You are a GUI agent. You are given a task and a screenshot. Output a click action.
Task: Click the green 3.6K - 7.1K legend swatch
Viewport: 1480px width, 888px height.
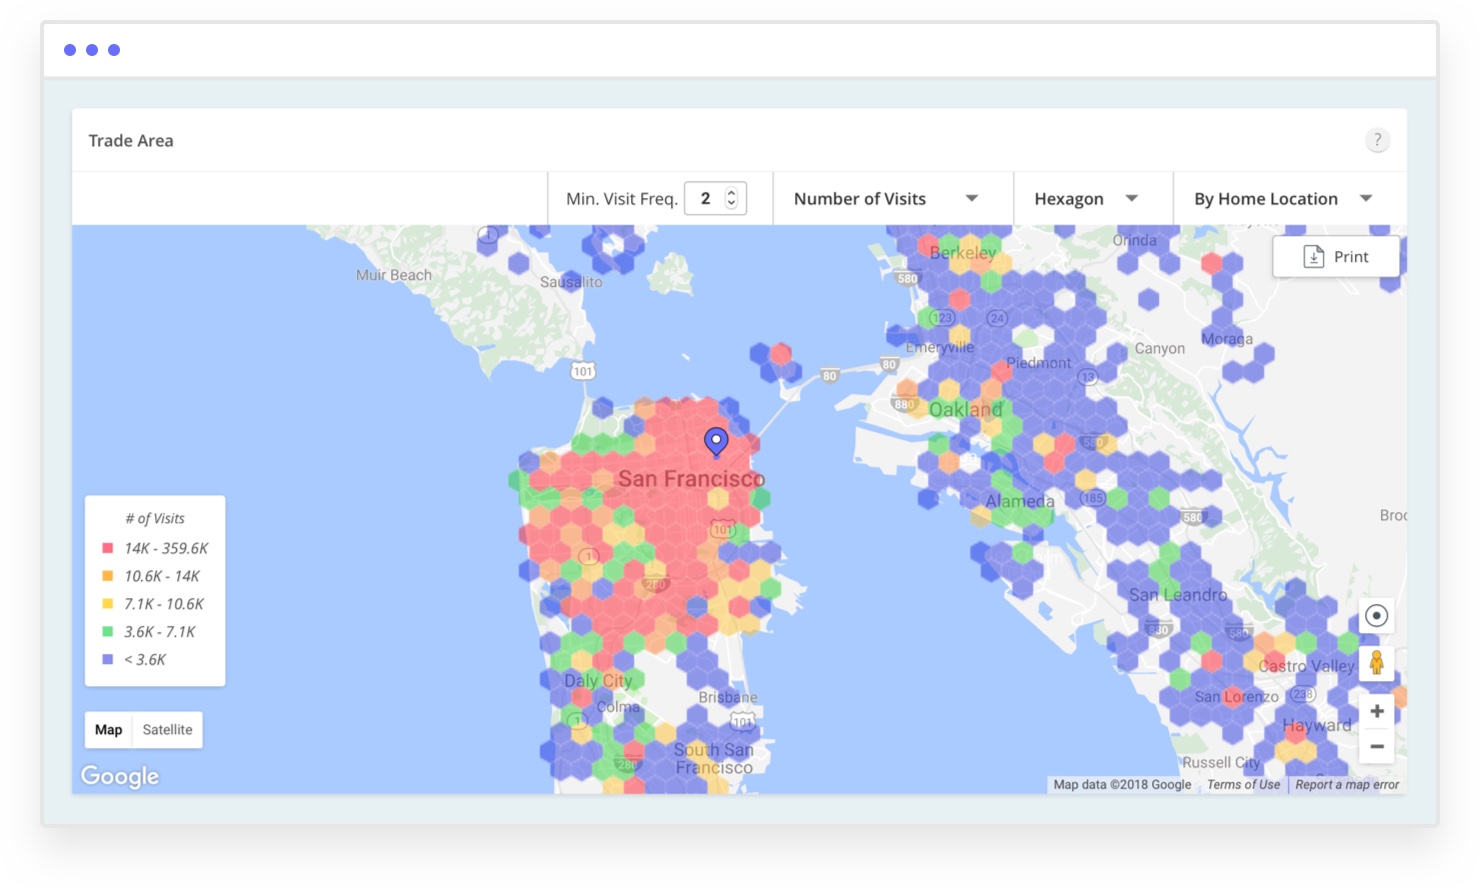108,632
